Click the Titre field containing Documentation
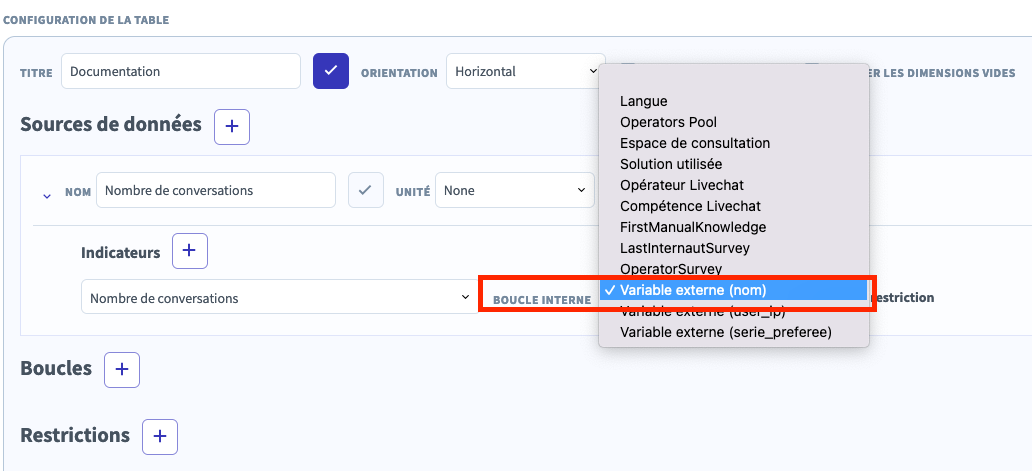The image size is (1032, 471). [180, 72]
